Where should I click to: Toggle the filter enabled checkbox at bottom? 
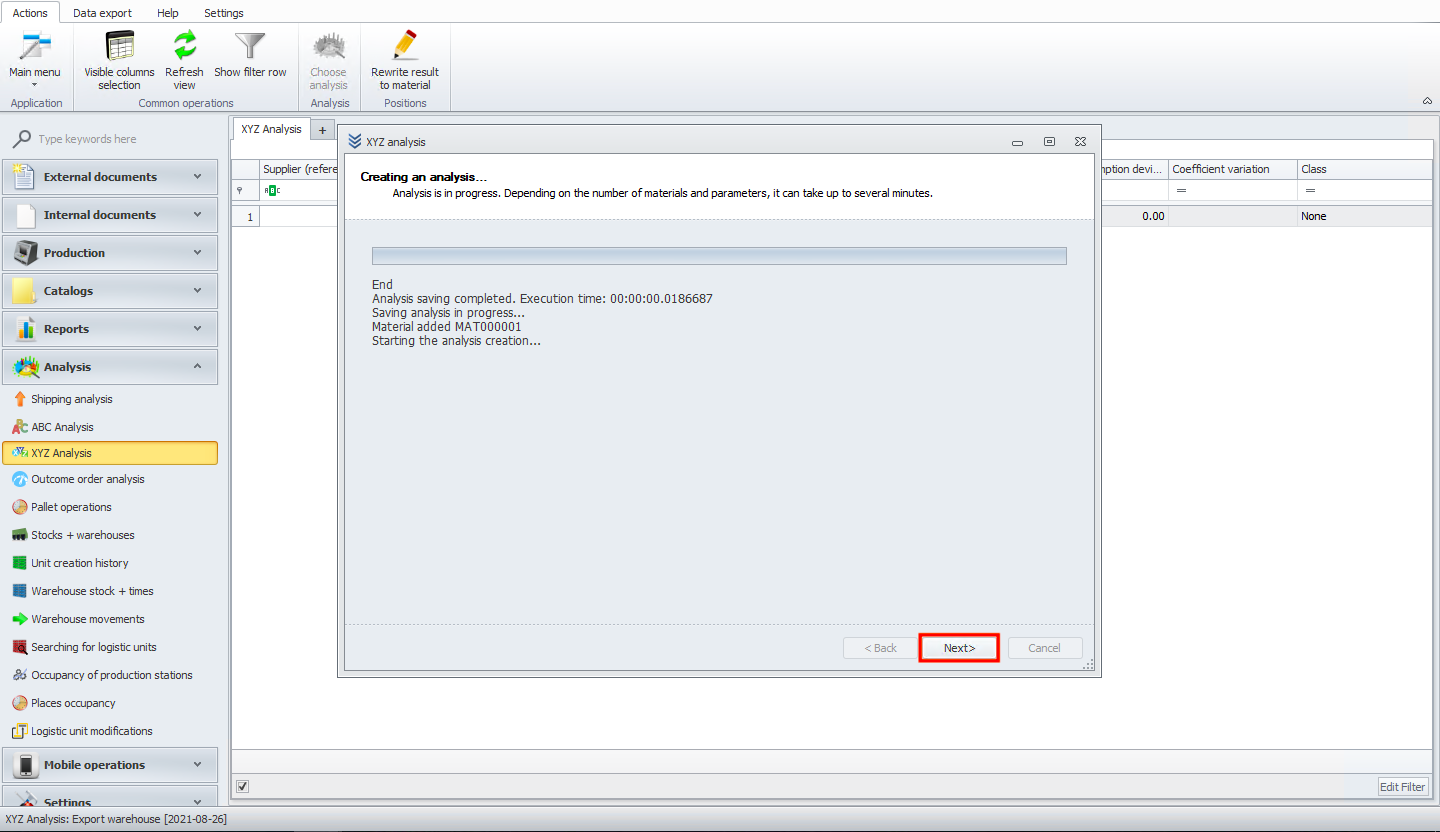[242, 786]
